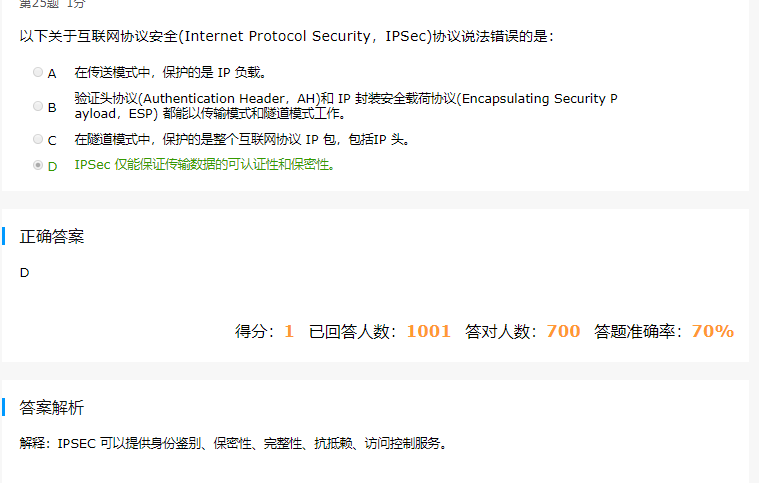This screenshot has width=759, height=483.
Task: Click the 70% accuracy rate value
Action: pyautogui.click(x=713, y=332)
